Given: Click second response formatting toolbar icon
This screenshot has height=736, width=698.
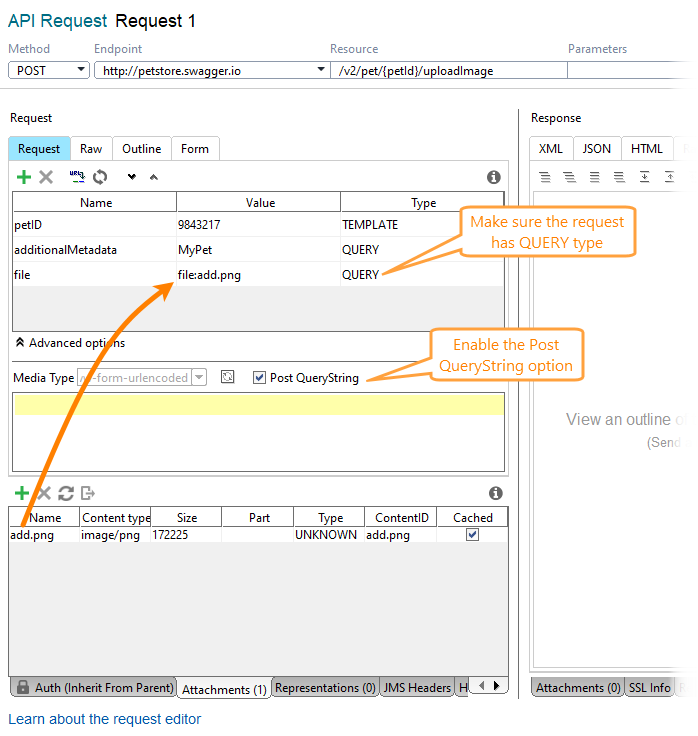Looking at the screenshot, I should point(569,177).
